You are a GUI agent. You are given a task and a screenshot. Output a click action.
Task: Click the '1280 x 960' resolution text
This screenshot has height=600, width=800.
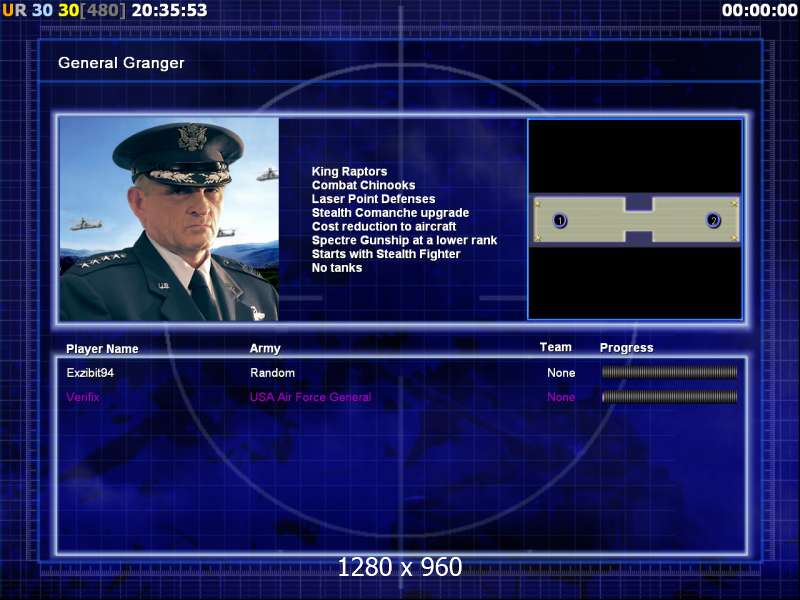(400, 567)
